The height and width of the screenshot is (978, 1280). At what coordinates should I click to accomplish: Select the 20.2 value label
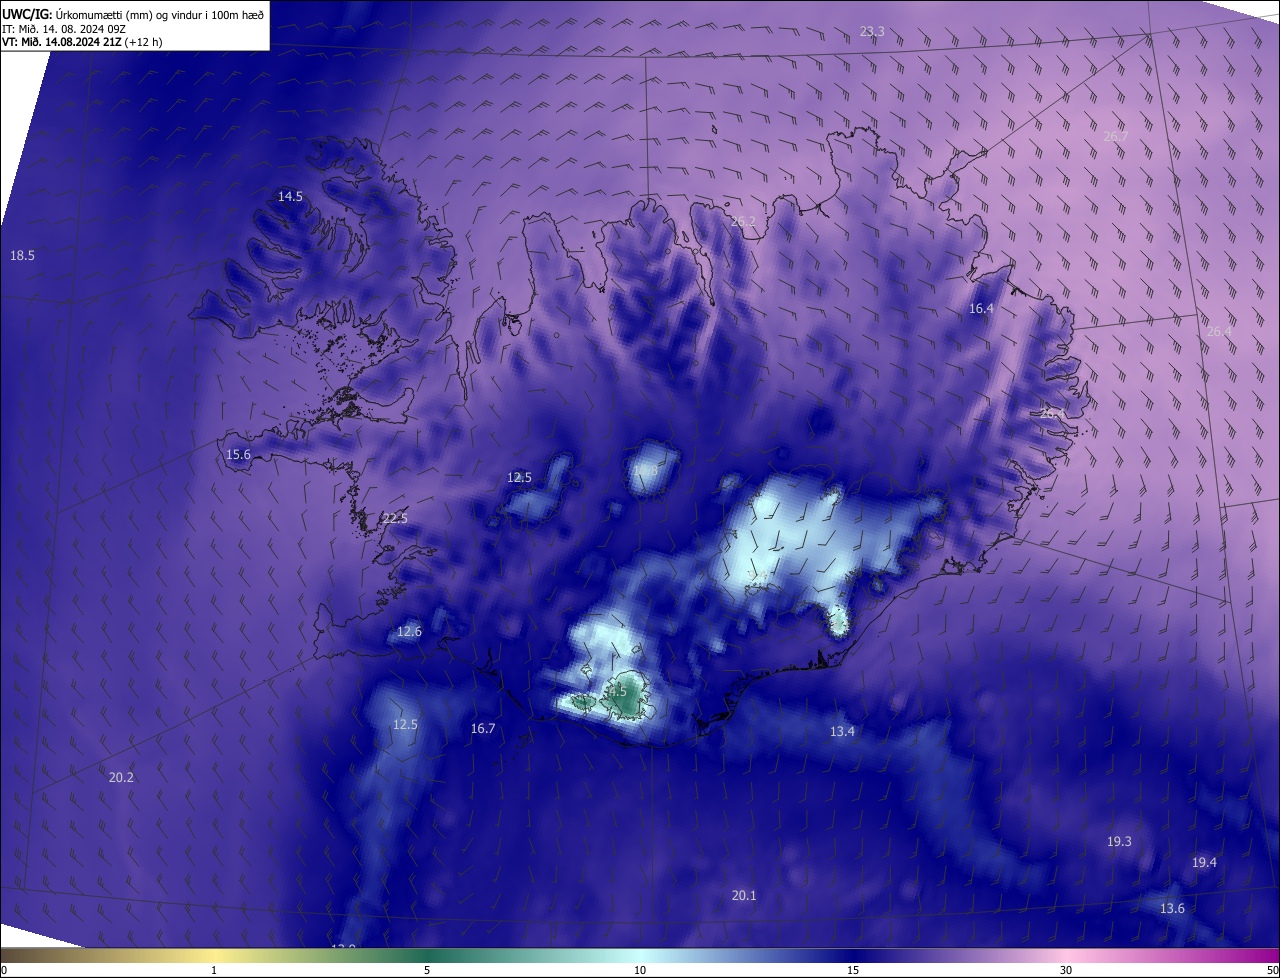click(121, 777)
